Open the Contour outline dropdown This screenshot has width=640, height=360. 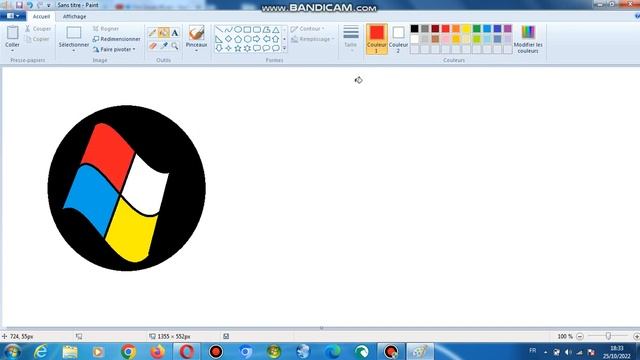(x=308, y=29)
